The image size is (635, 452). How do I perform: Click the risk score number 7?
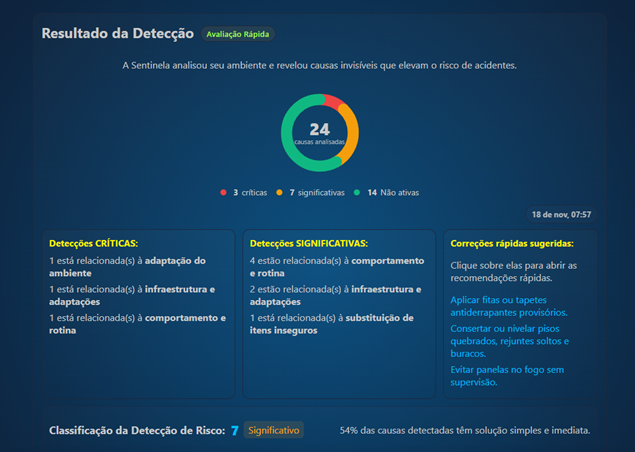[235, 430]
